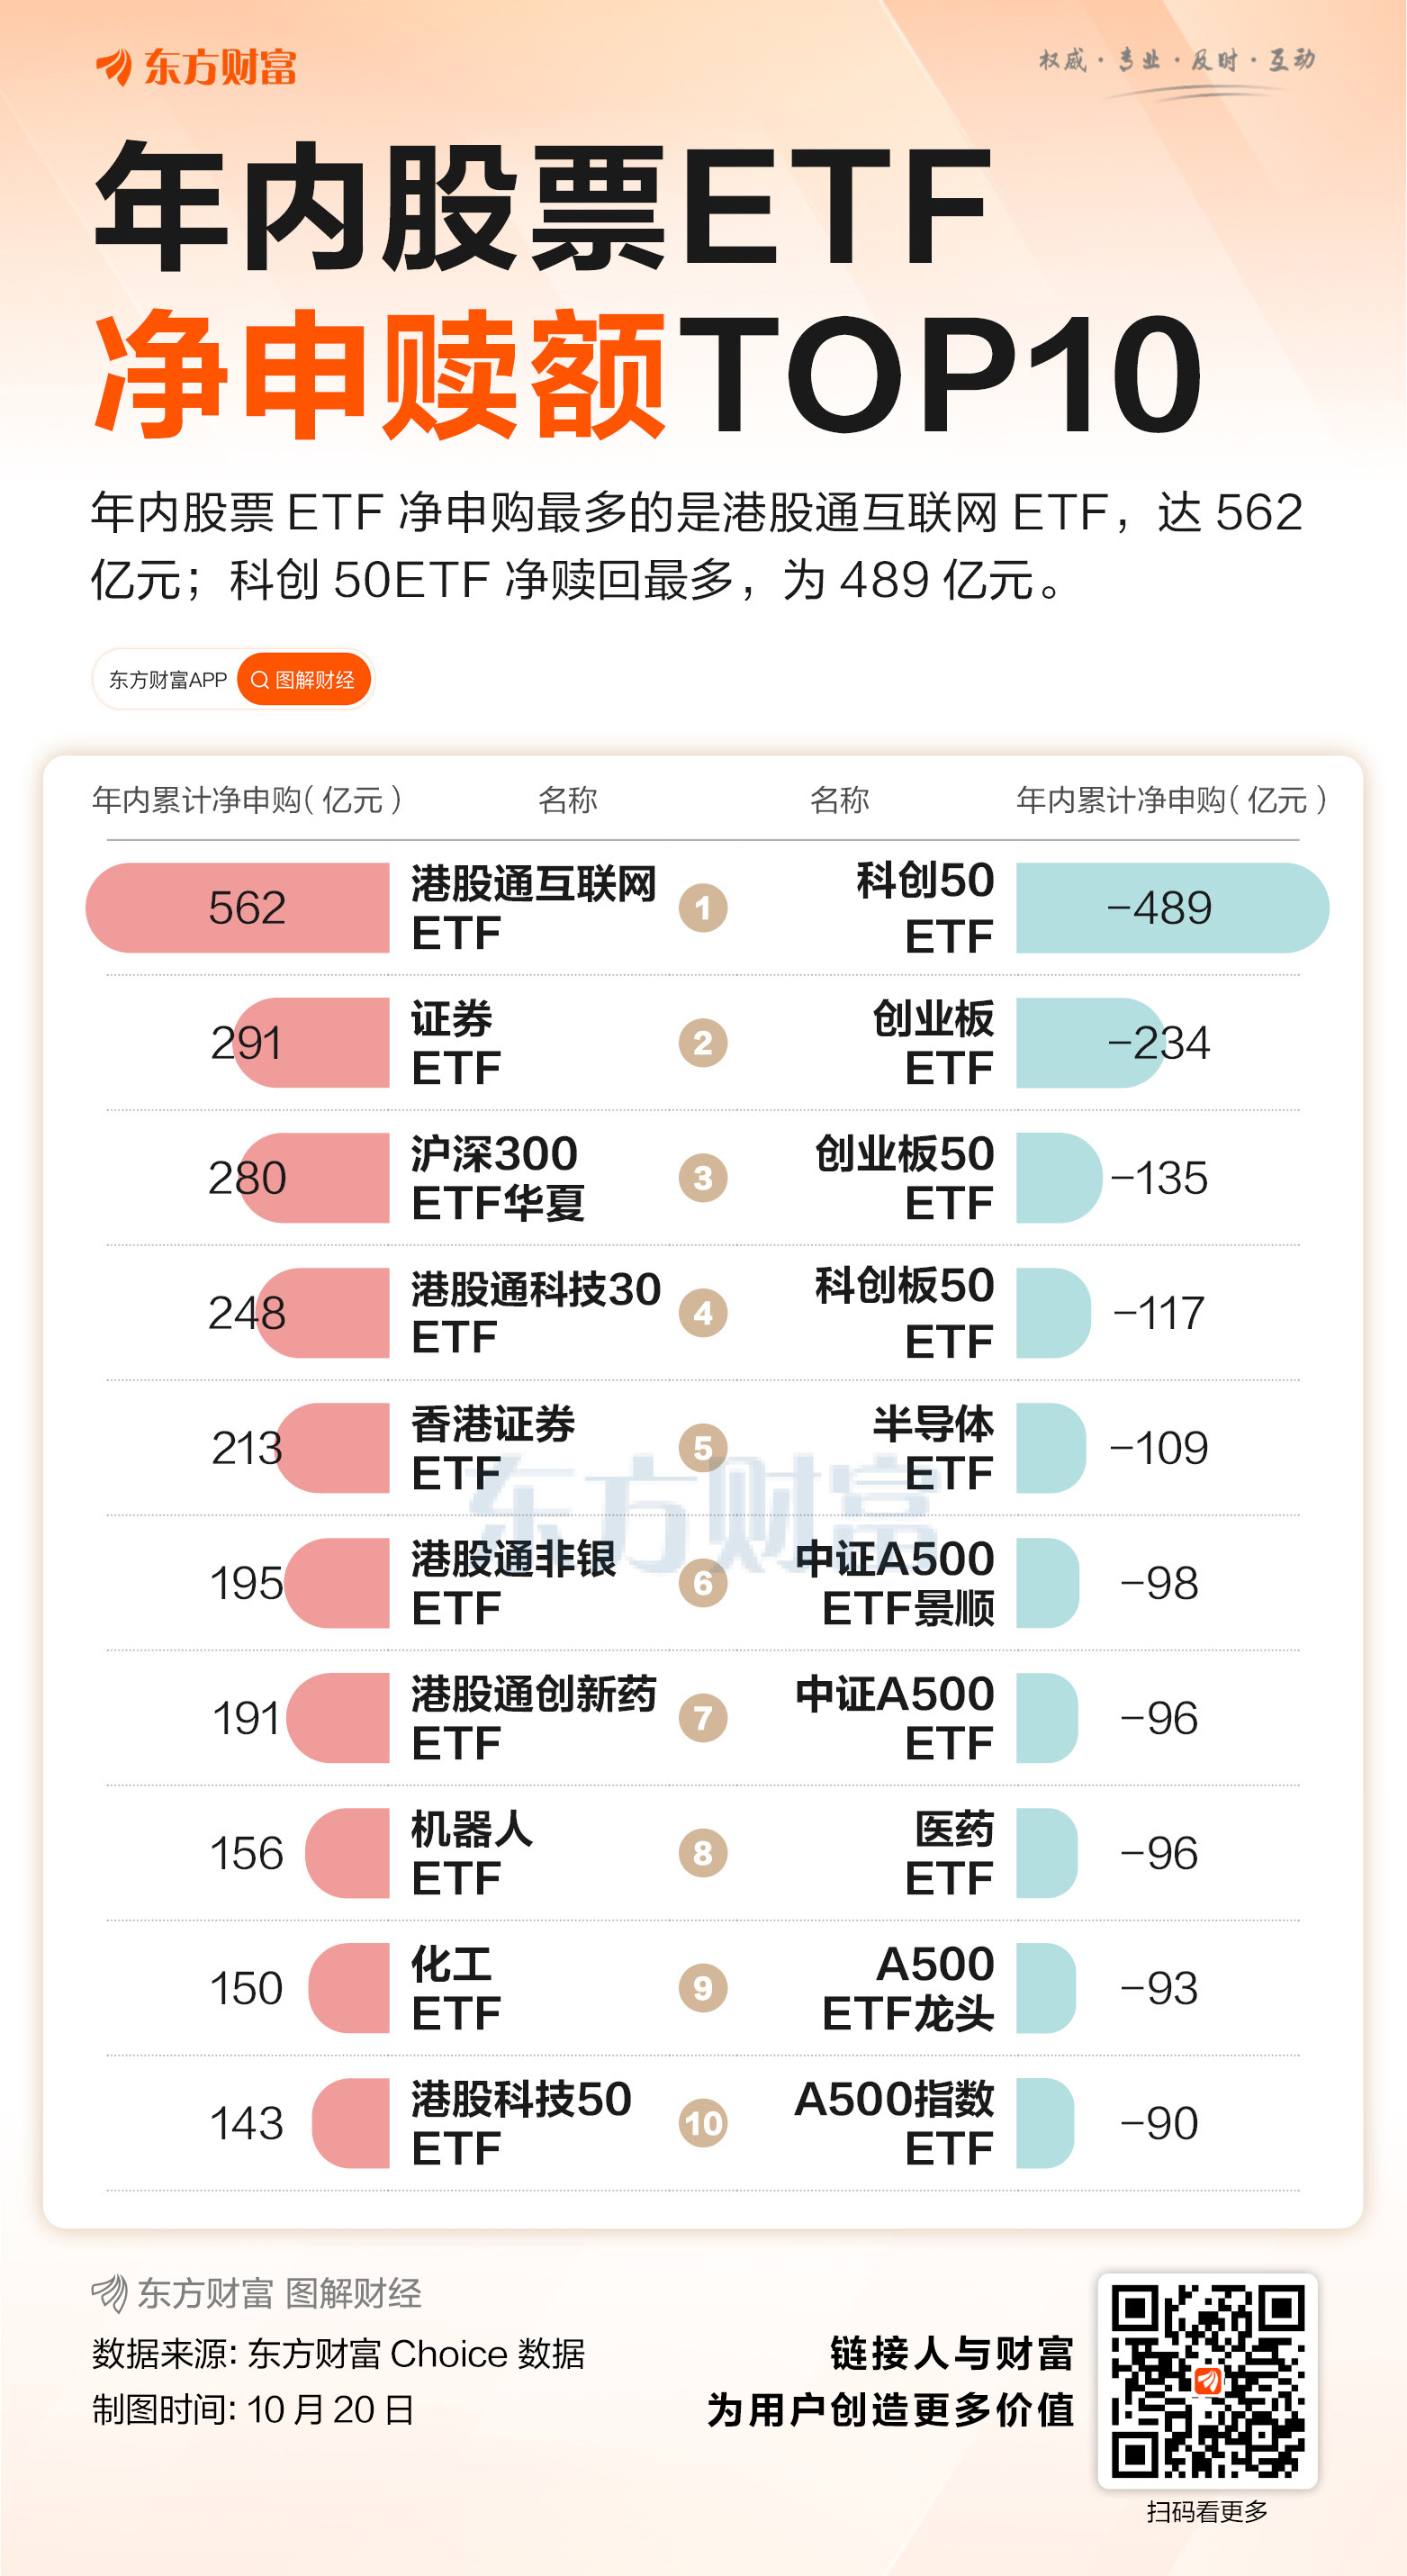Image resolution: width=1407 pixels, height=2576 pixels.
Task: Click the left 年内累计净申购 column header
Action: [x=246, y=800]
